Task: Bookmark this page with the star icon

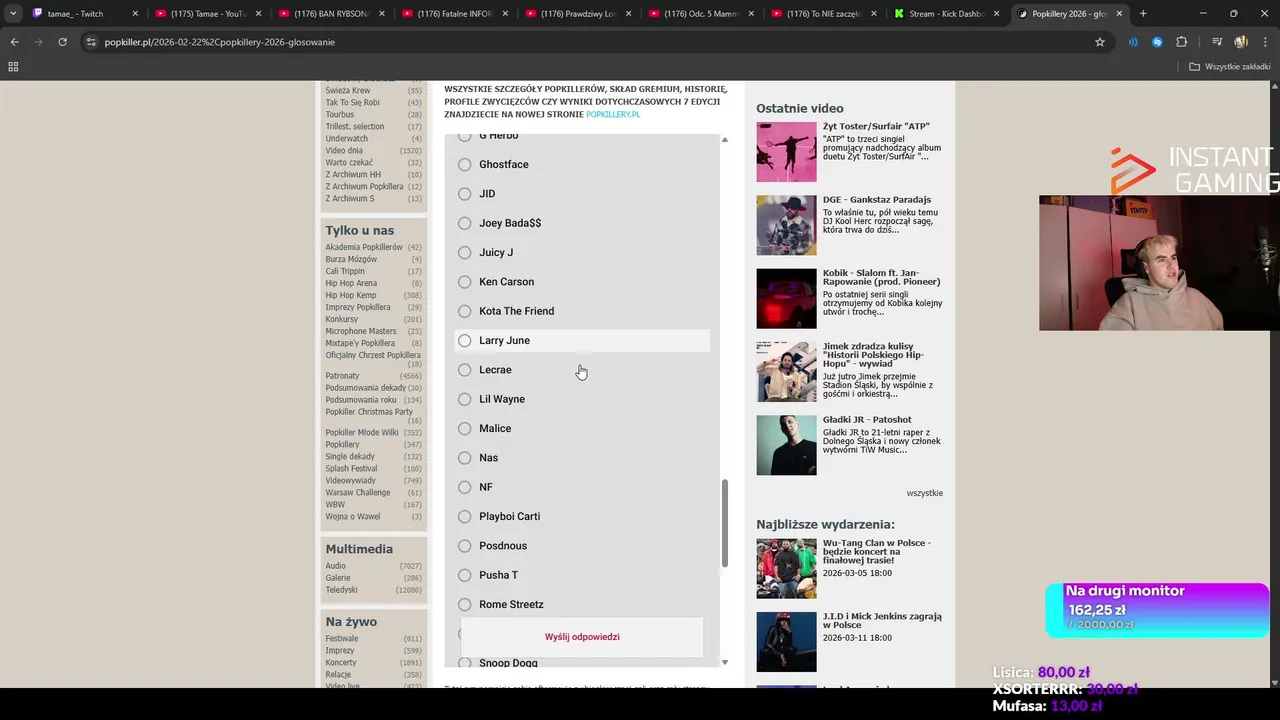Action: point(1100,42)
